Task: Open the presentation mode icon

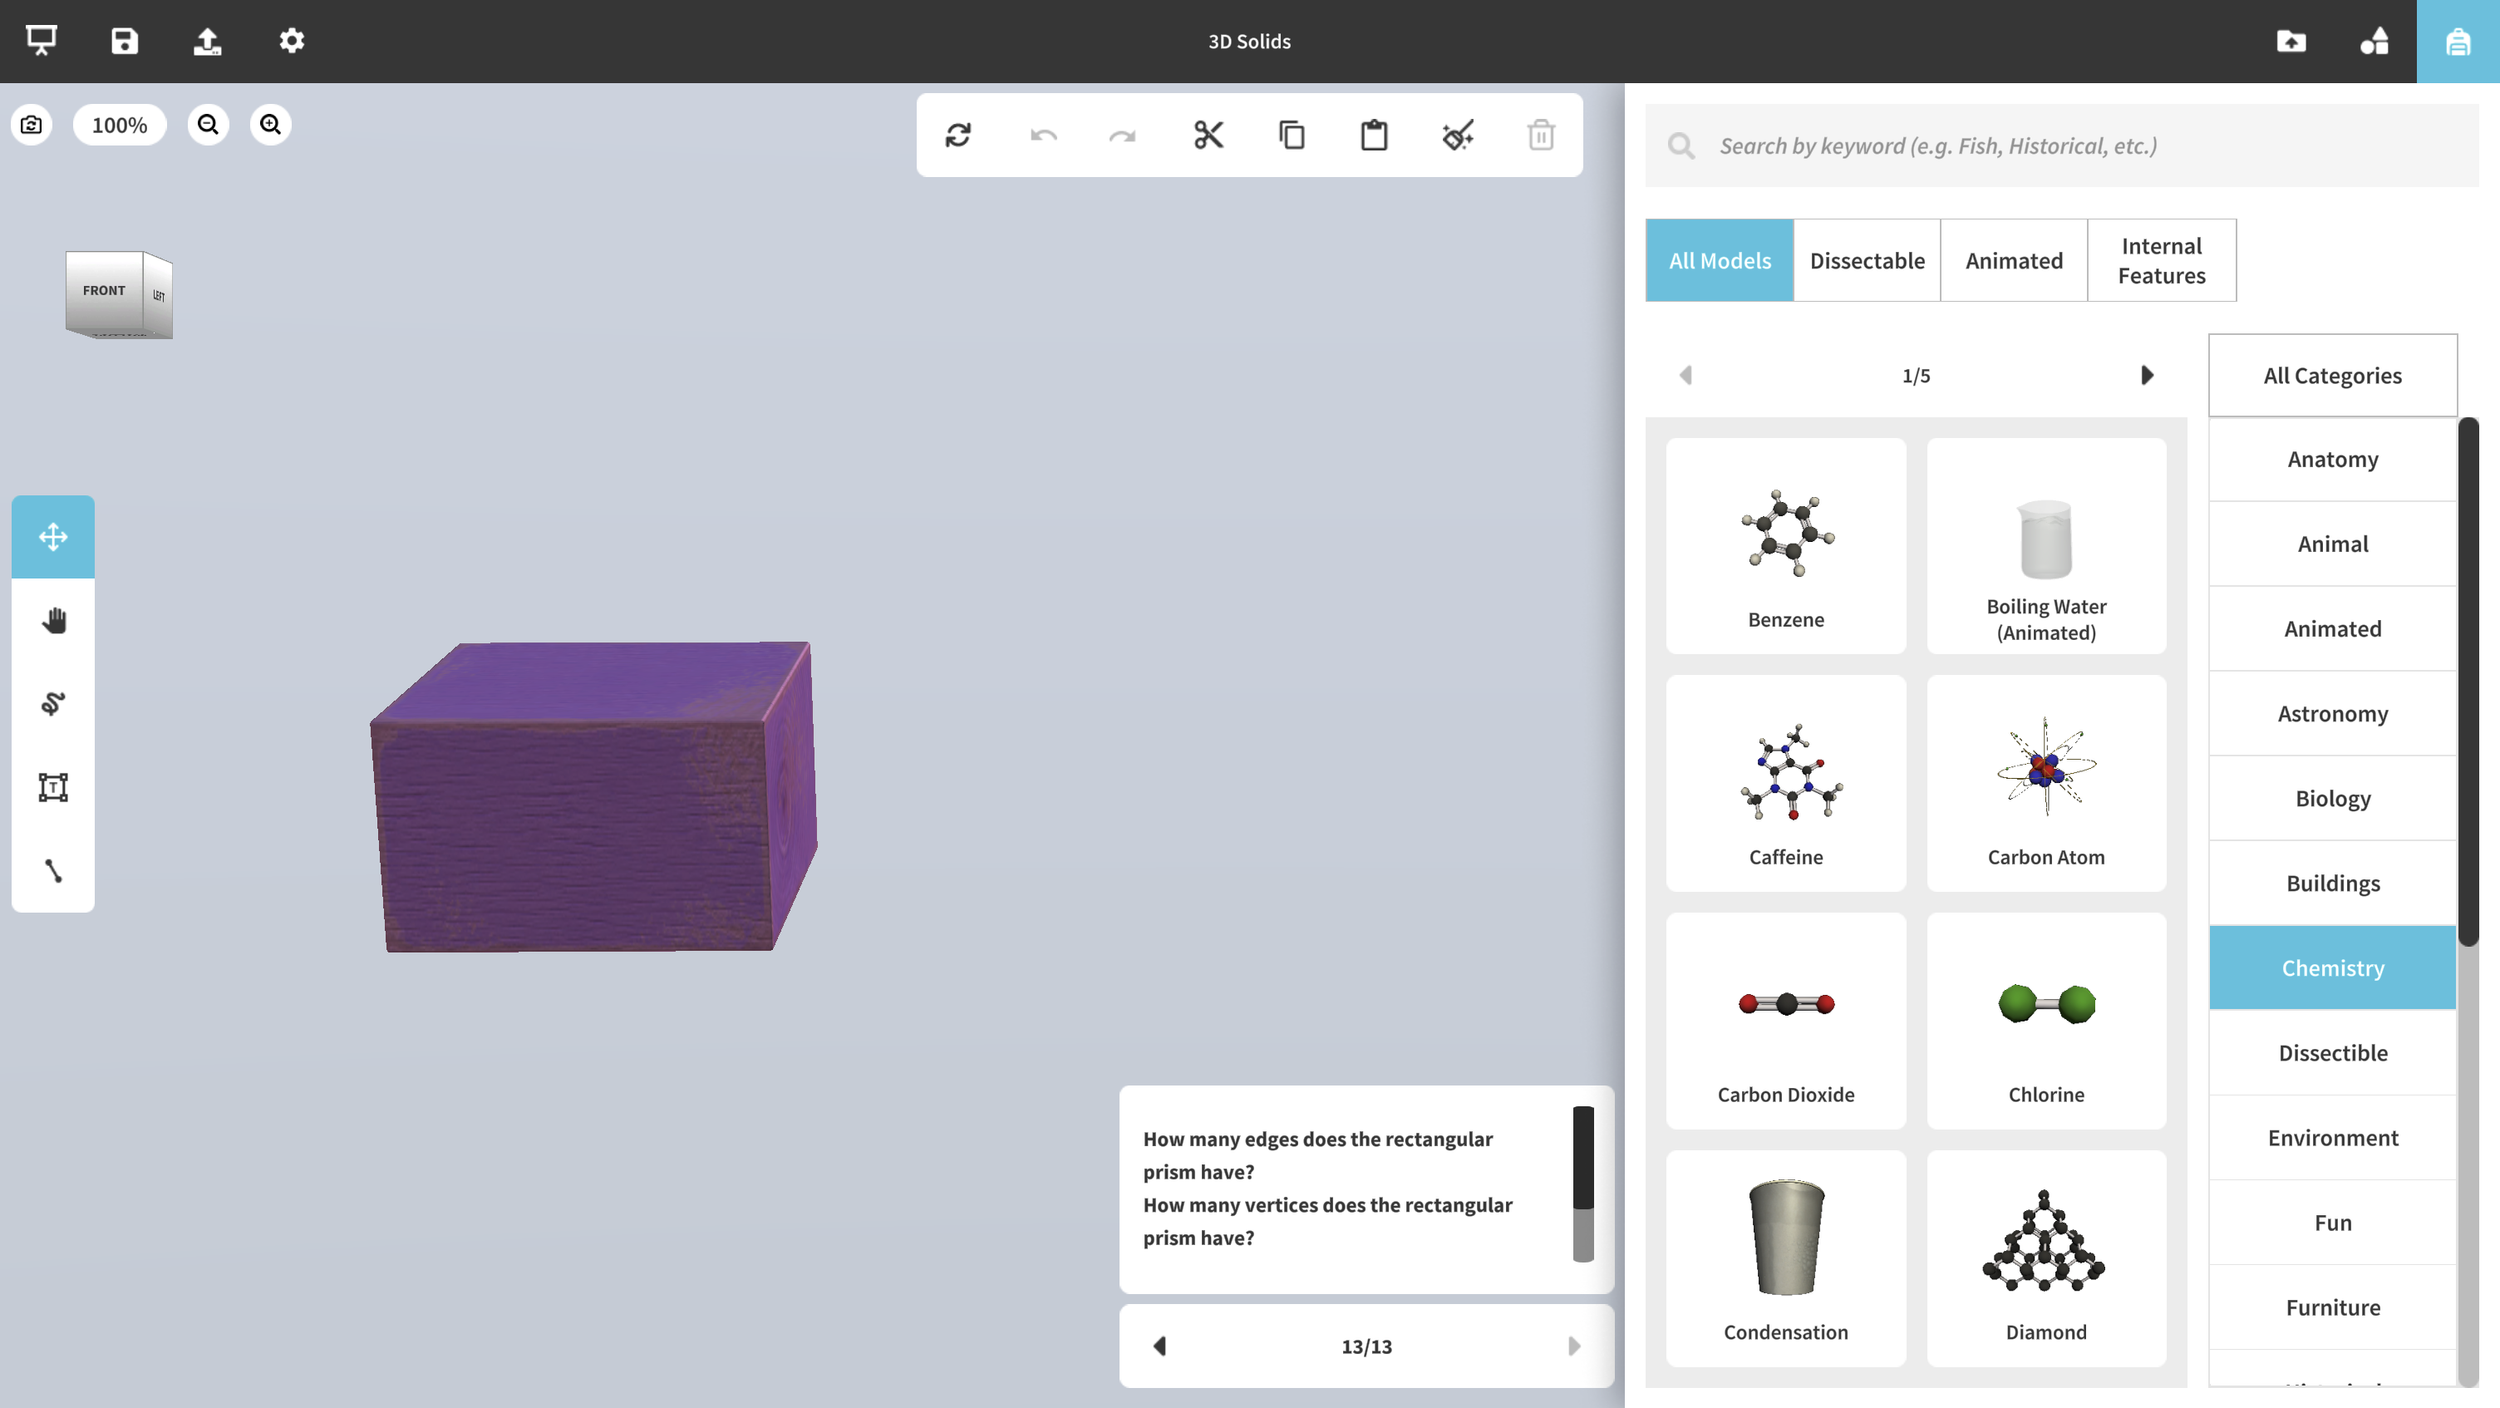Action: pos(41,41)
